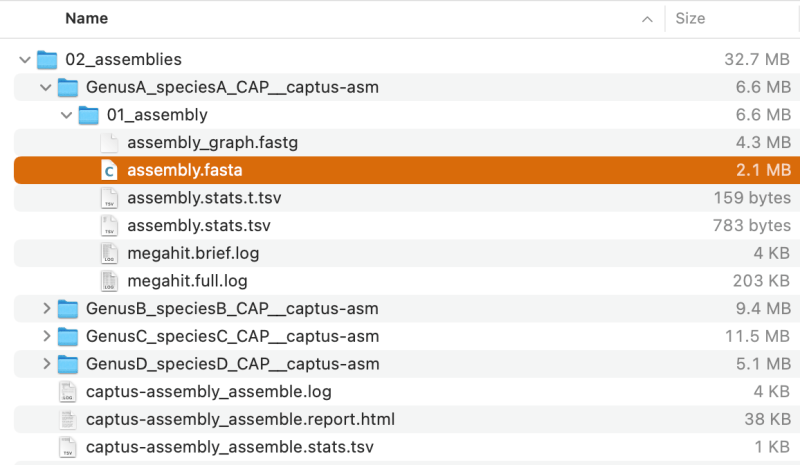800x465 pixels.
Task: Select the 02_assemblies folder name
Action: click(x=123, y=60)
